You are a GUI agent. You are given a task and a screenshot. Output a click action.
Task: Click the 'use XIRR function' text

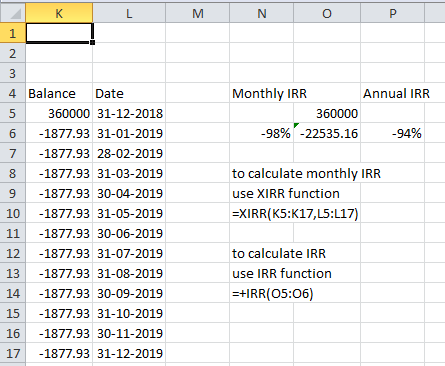[286, 193]
